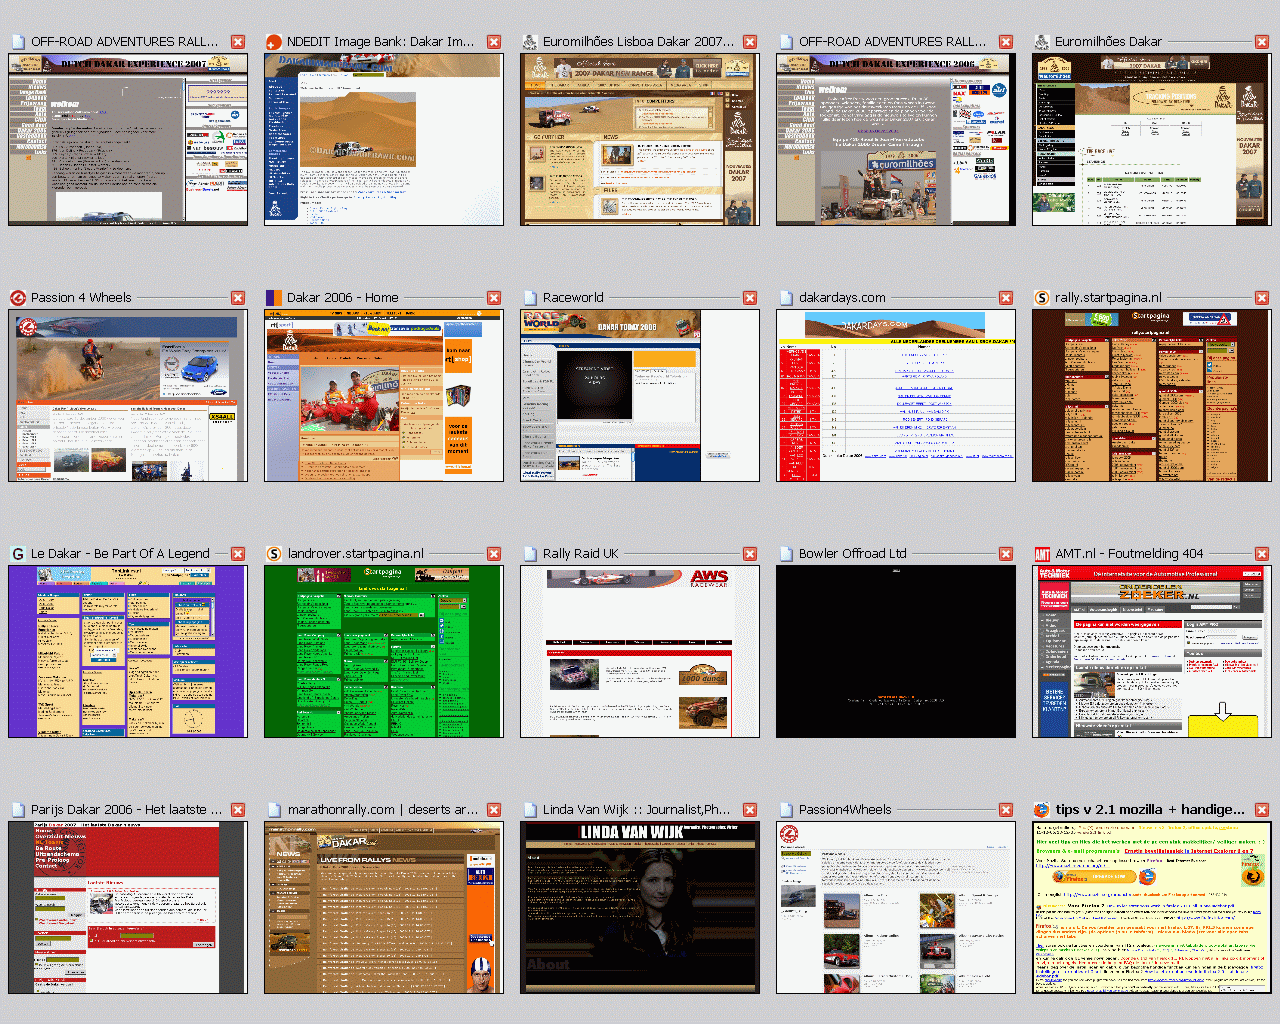Close the marathonrally.com tab
The height and width of the screenshot is (1024, 1280).
click(x=494, y=810)
